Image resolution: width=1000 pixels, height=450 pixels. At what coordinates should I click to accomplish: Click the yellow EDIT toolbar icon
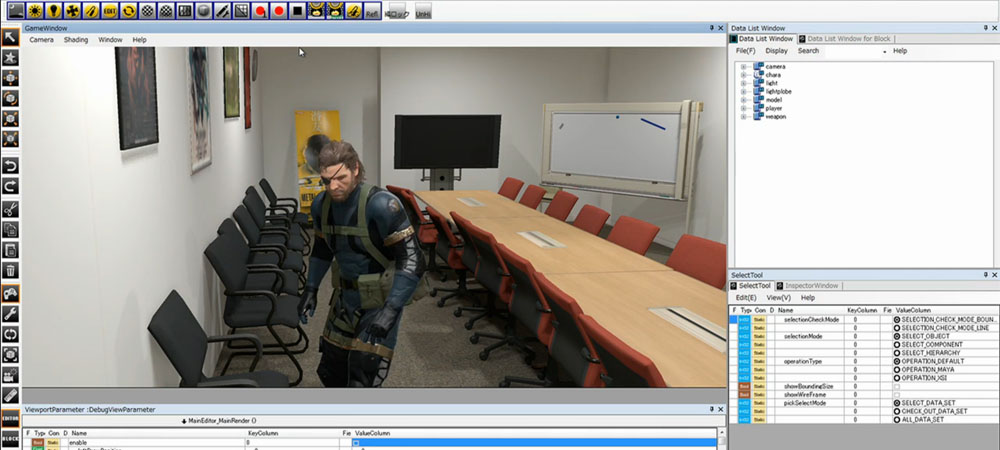pos(109,12)
